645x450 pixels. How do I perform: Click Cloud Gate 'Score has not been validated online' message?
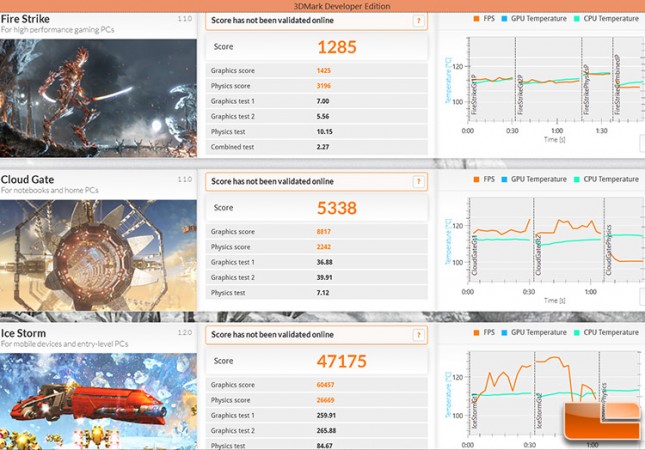[x=272, y=181]
